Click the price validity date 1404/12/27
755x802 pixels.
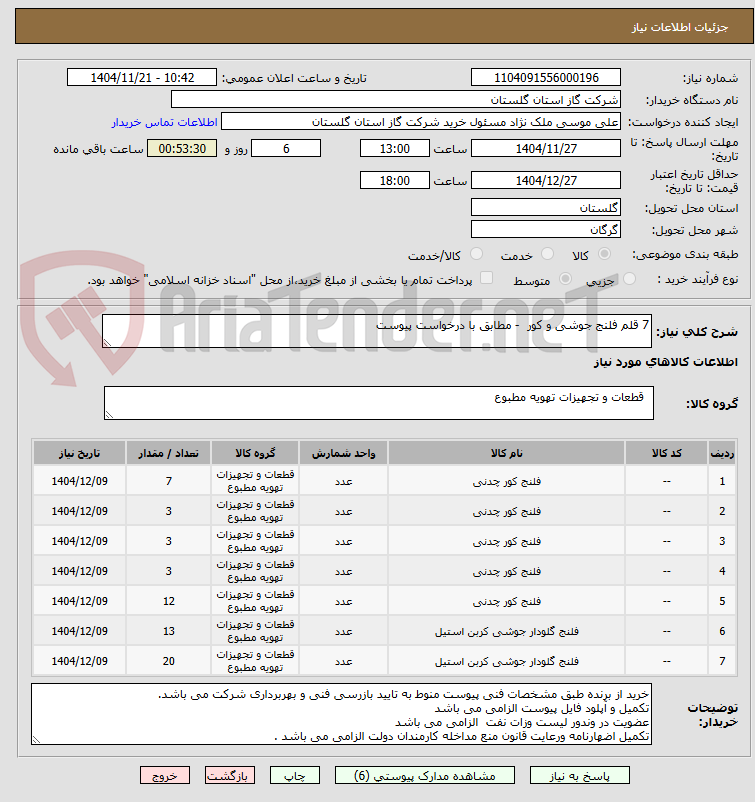point(546,180)
